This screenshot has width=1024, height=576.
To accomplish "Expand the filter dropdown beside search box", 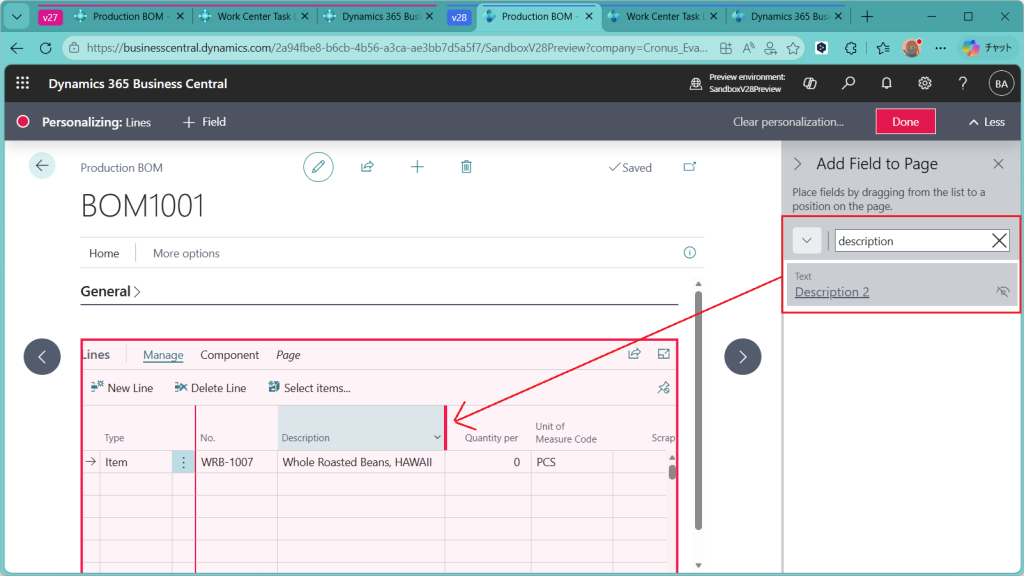I will coord(807,240).
